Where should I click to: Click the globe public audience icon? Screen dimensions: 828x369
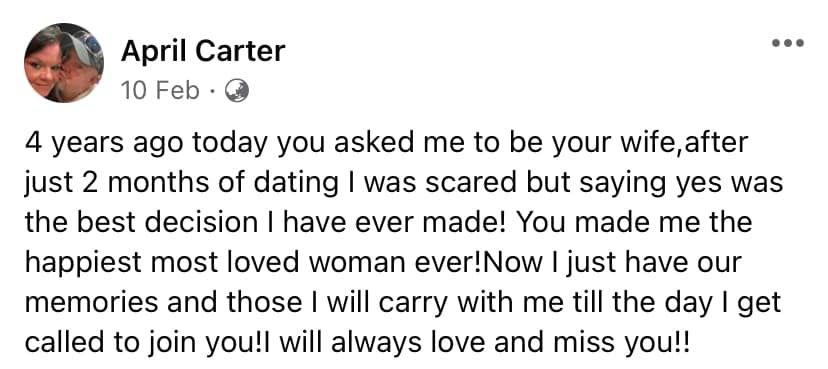click(237, 91)
